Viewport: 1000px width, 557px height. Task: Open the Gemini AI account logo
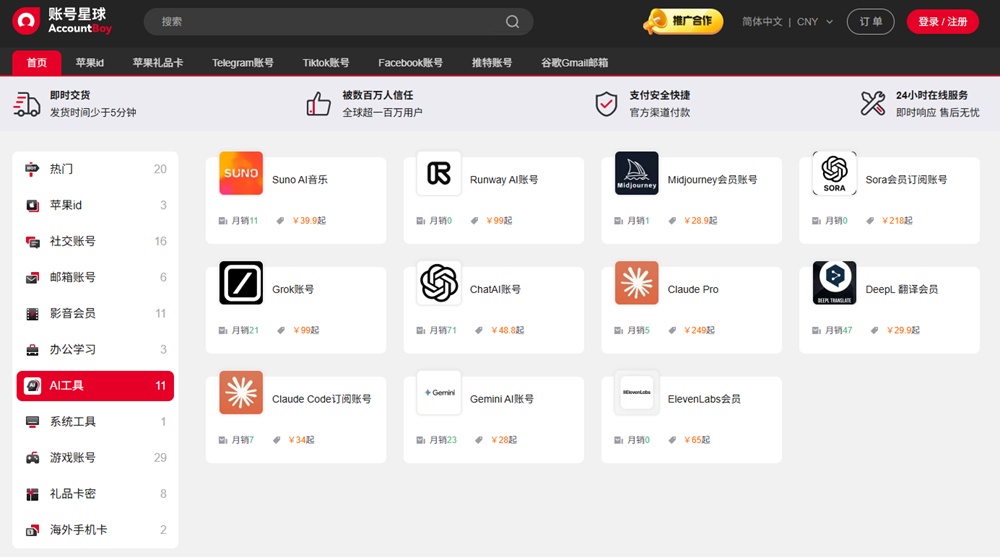pyautogui.click(x=438, y=393)
